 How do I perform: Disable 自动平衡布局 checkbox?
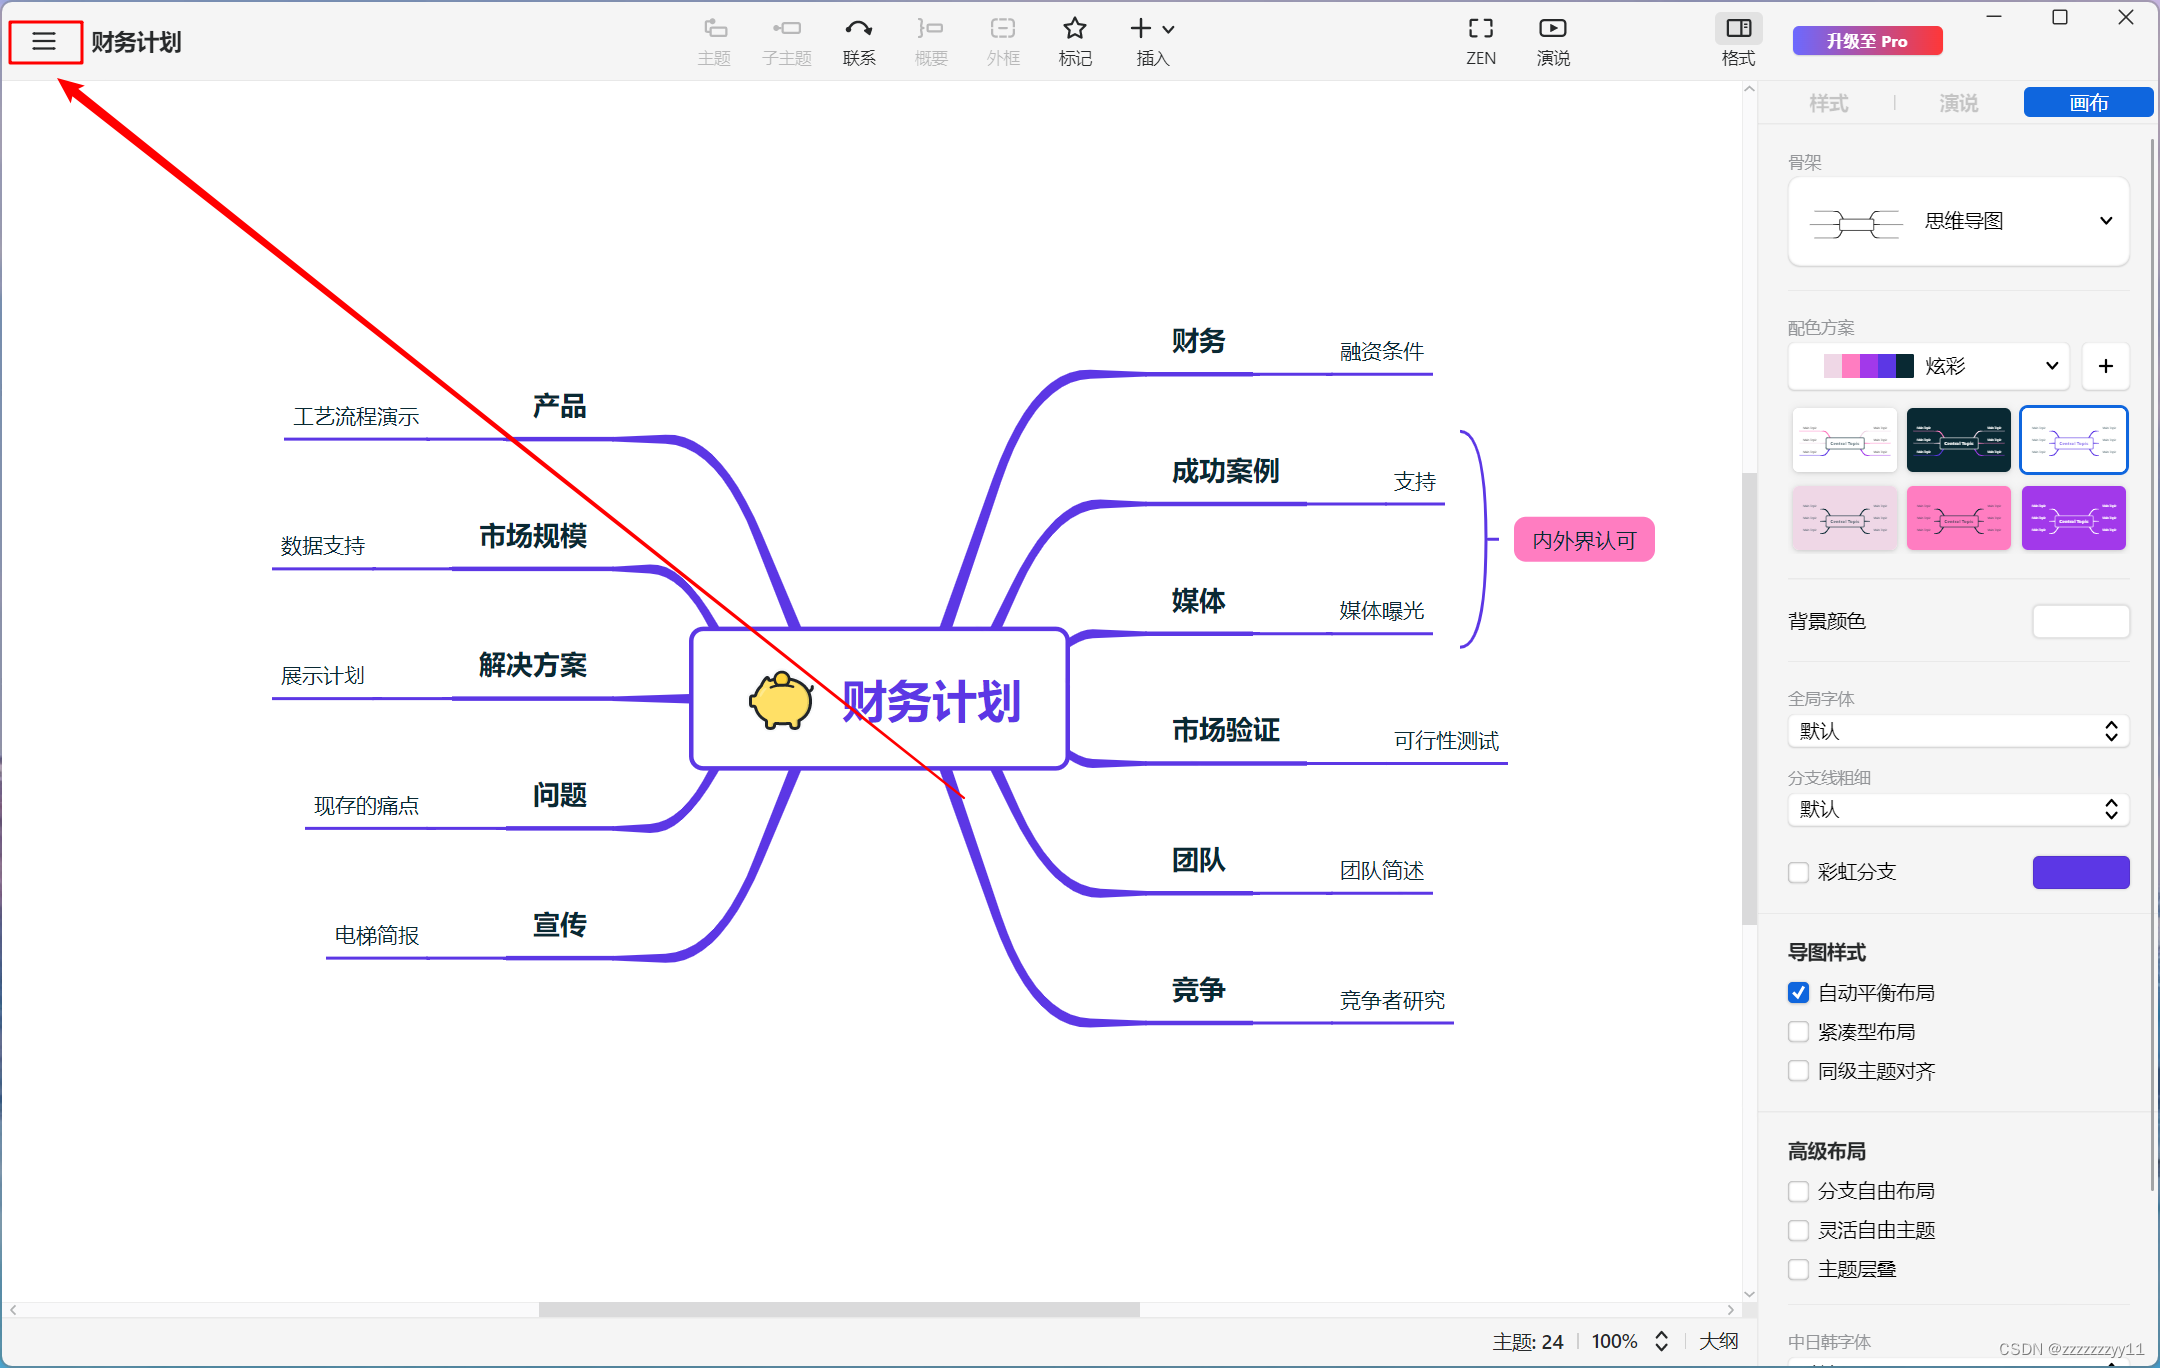[1798, 993]
